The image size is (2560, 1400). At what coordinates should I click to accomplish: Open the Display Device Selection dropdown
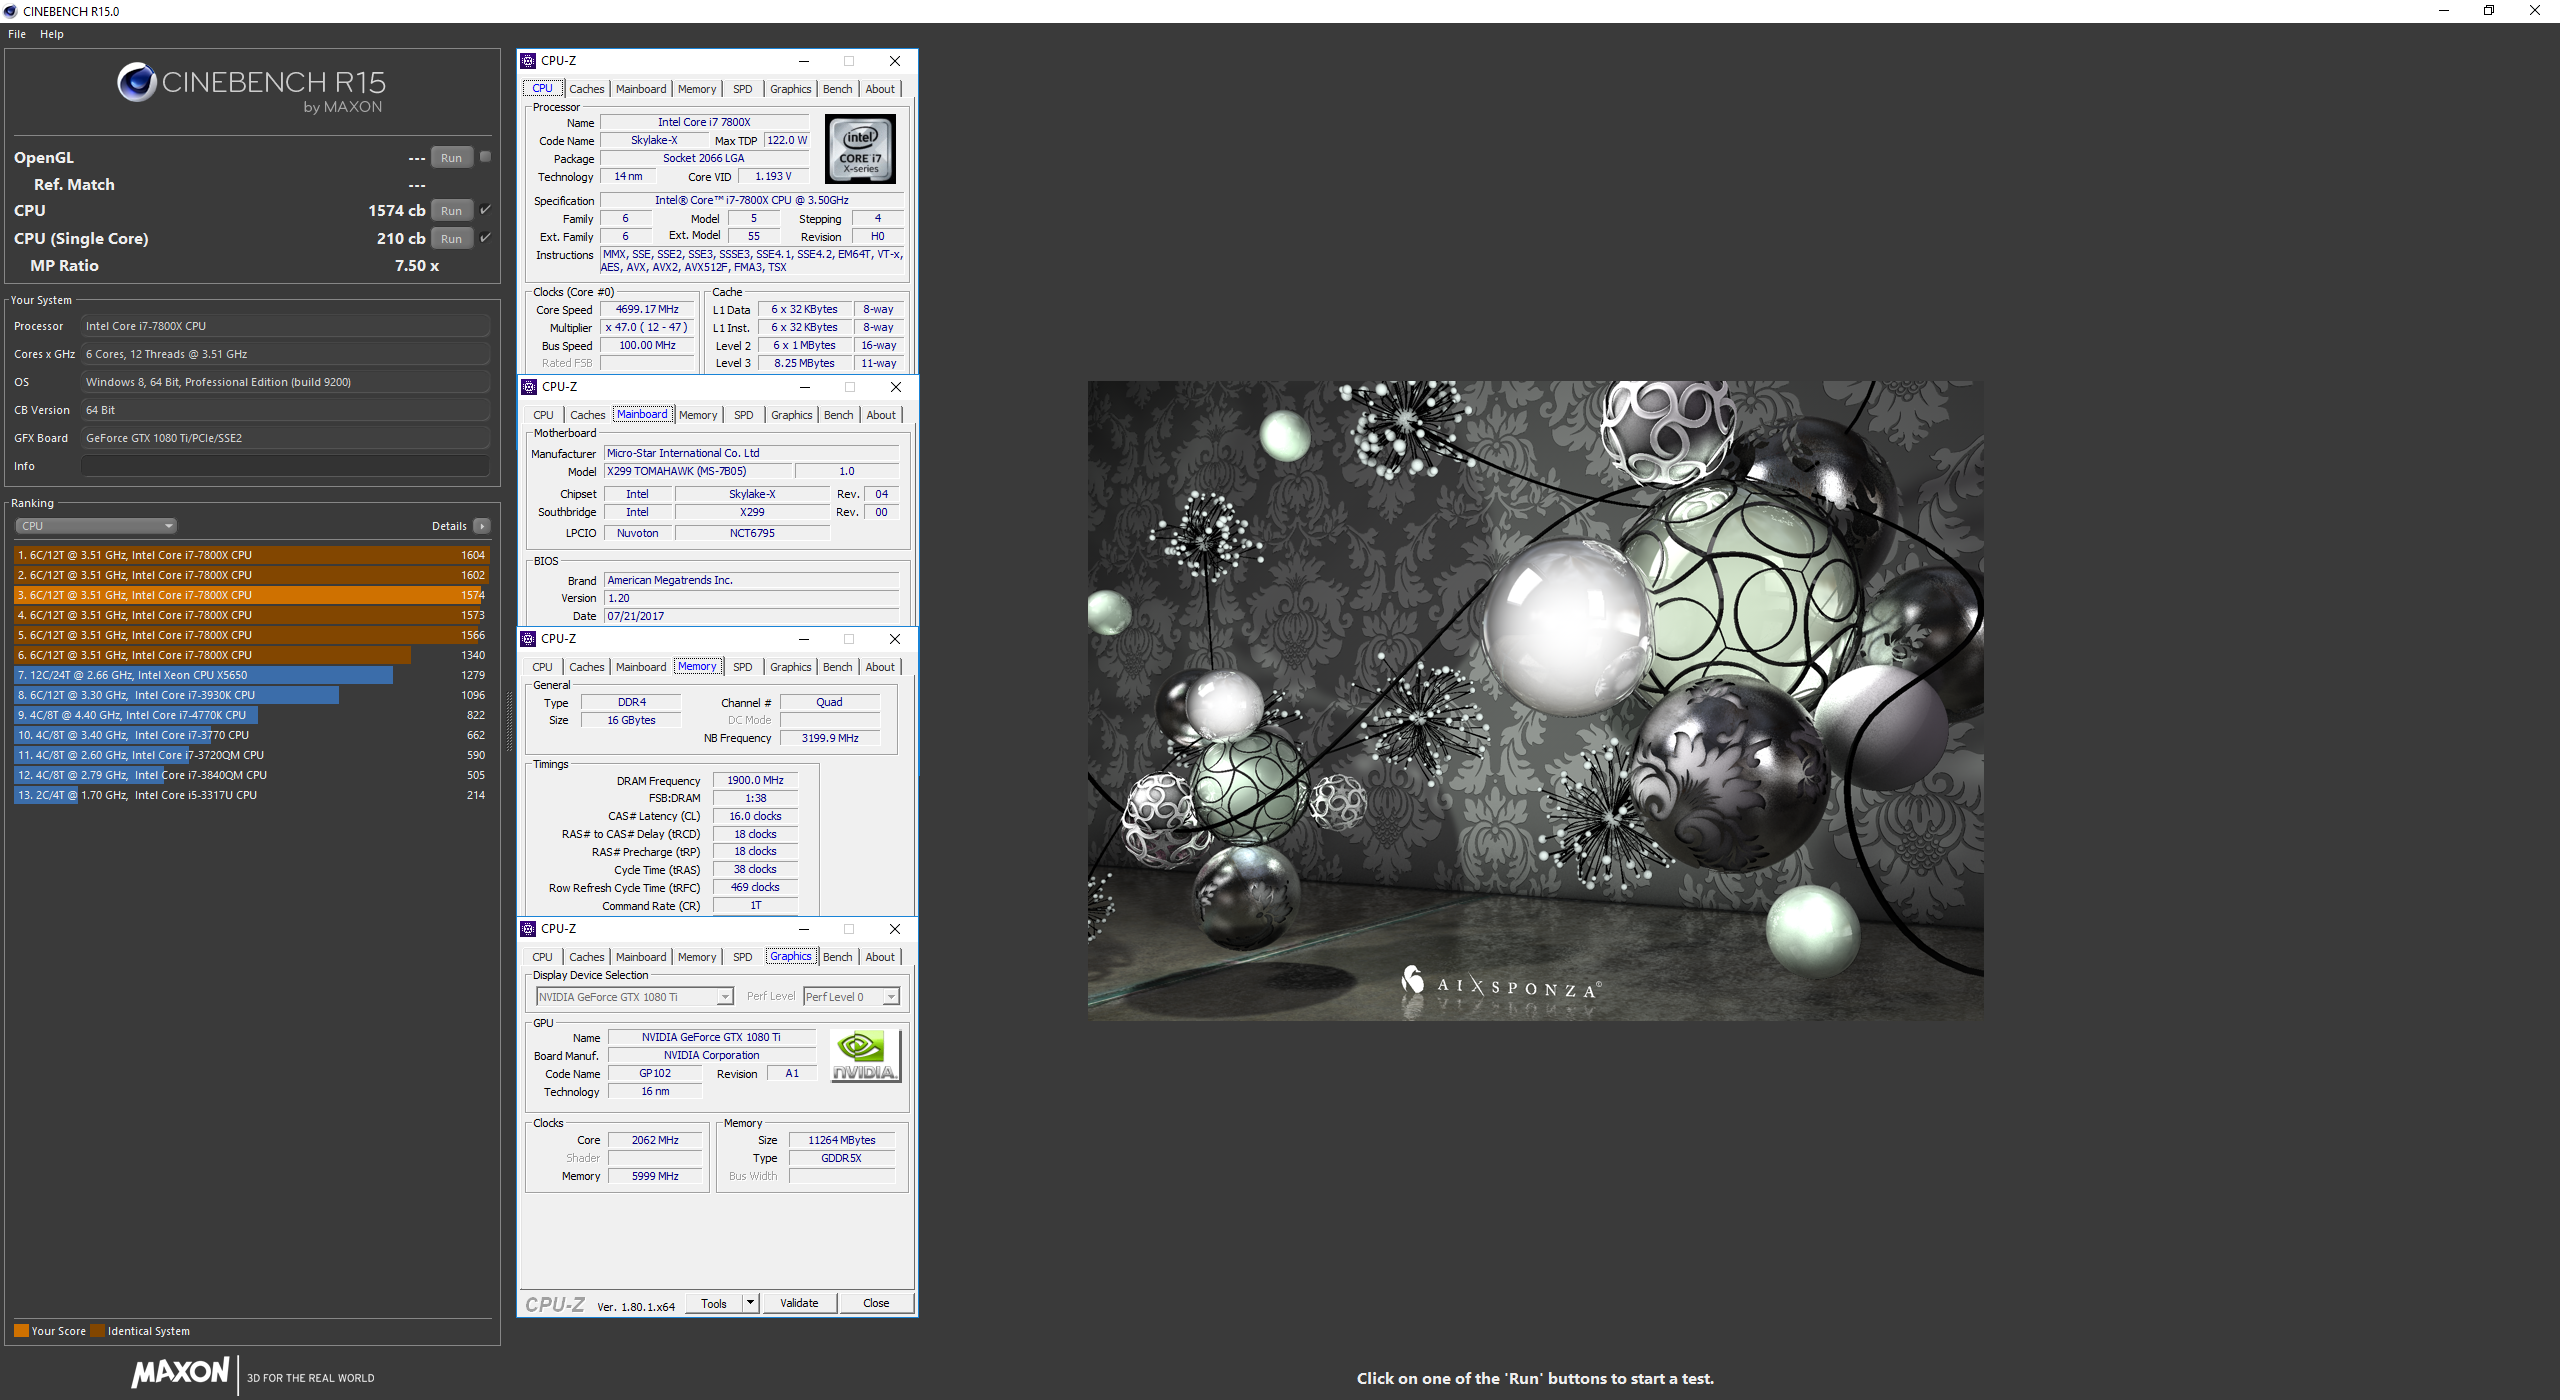(x=635, y=997)
